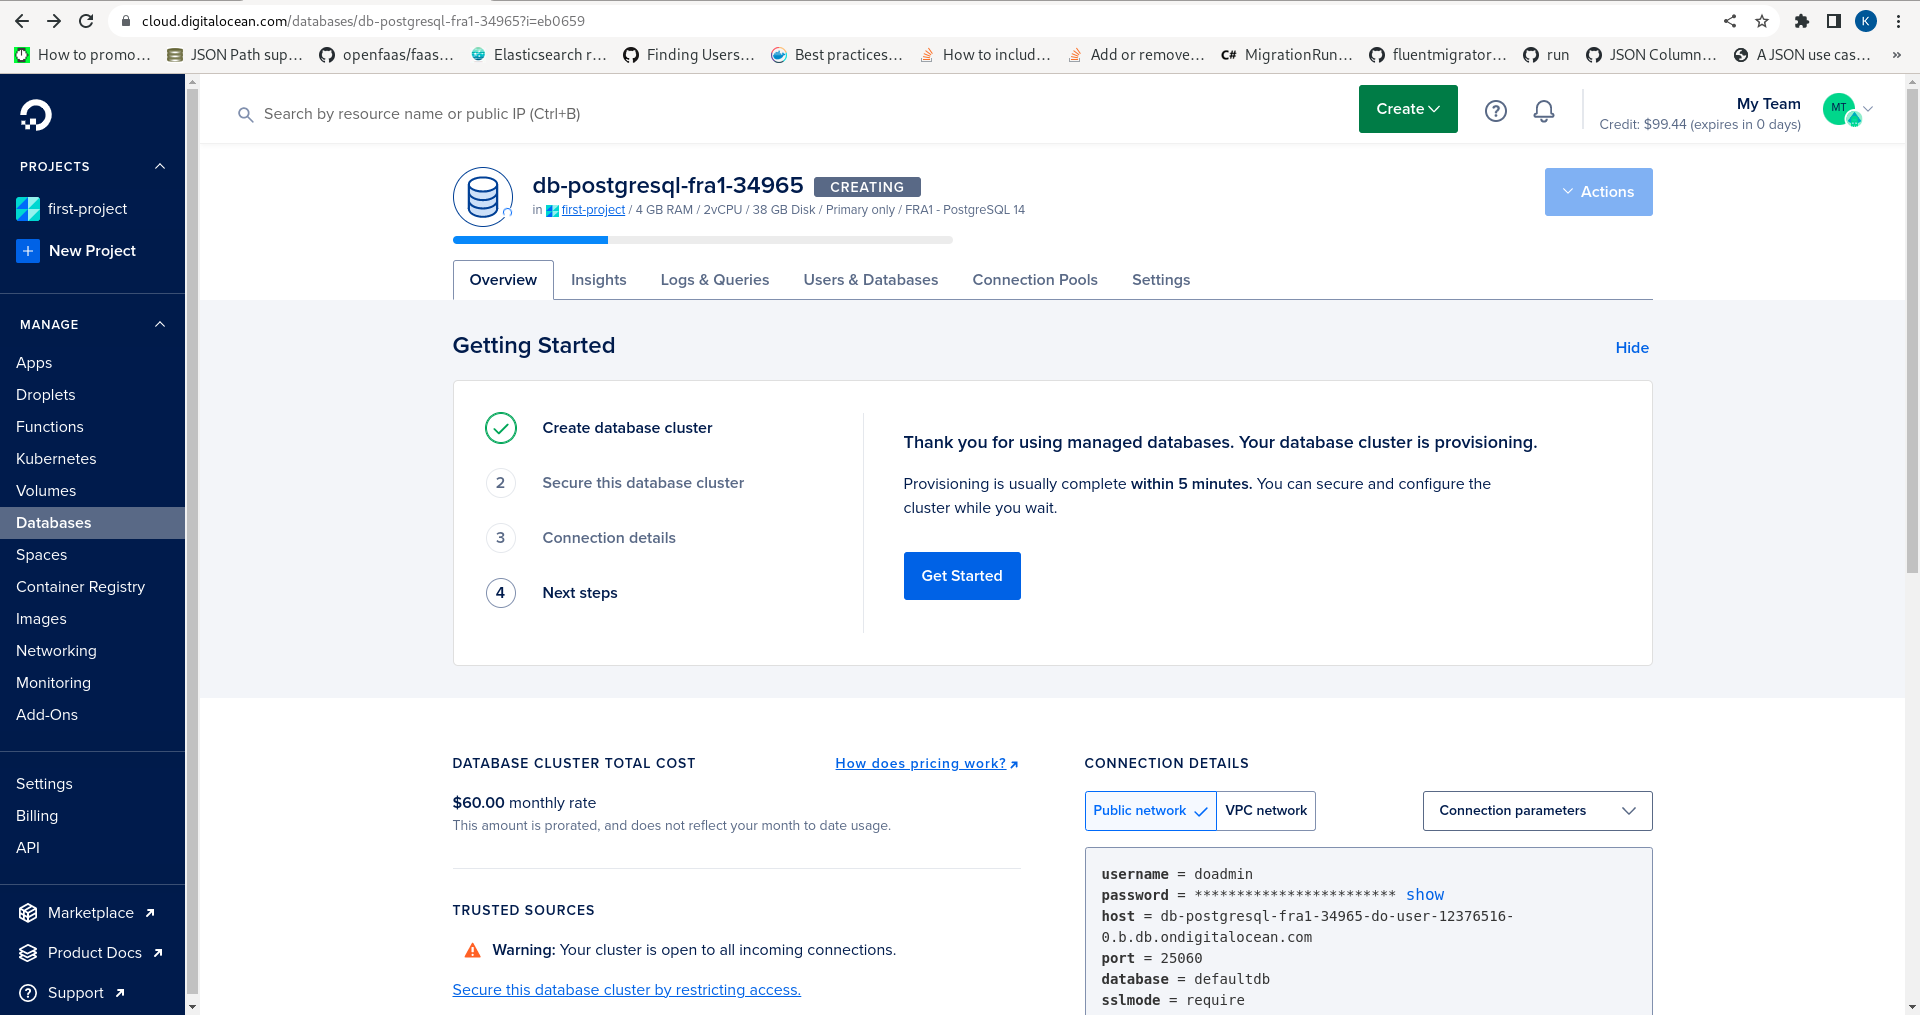1920x1015 pixels.
Task: Click the Get Started button
Action: coord(962,576)
